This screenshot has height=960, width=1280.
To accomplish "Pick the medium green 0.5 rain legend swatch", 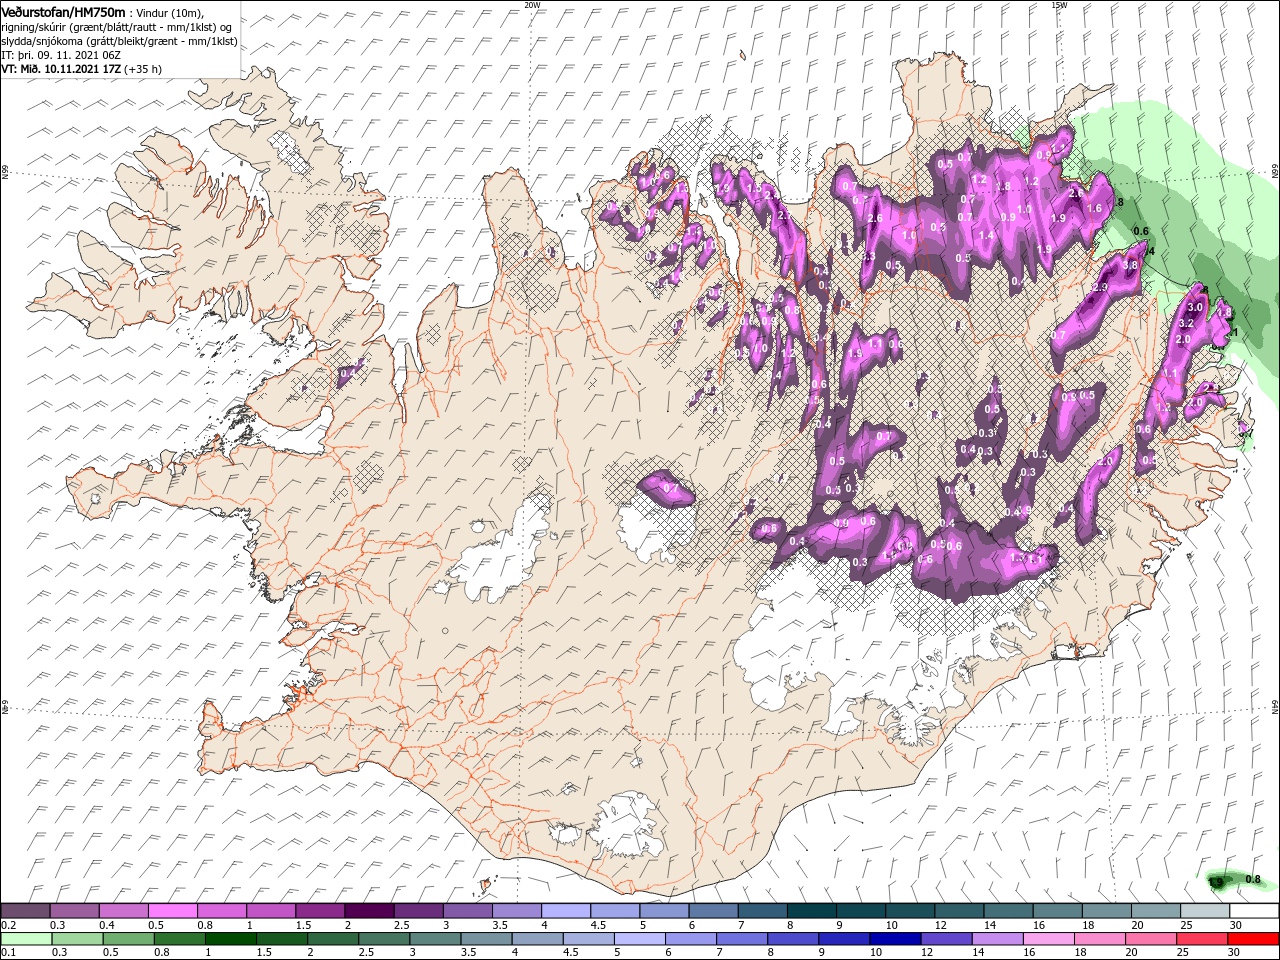I will coord(128,939).
